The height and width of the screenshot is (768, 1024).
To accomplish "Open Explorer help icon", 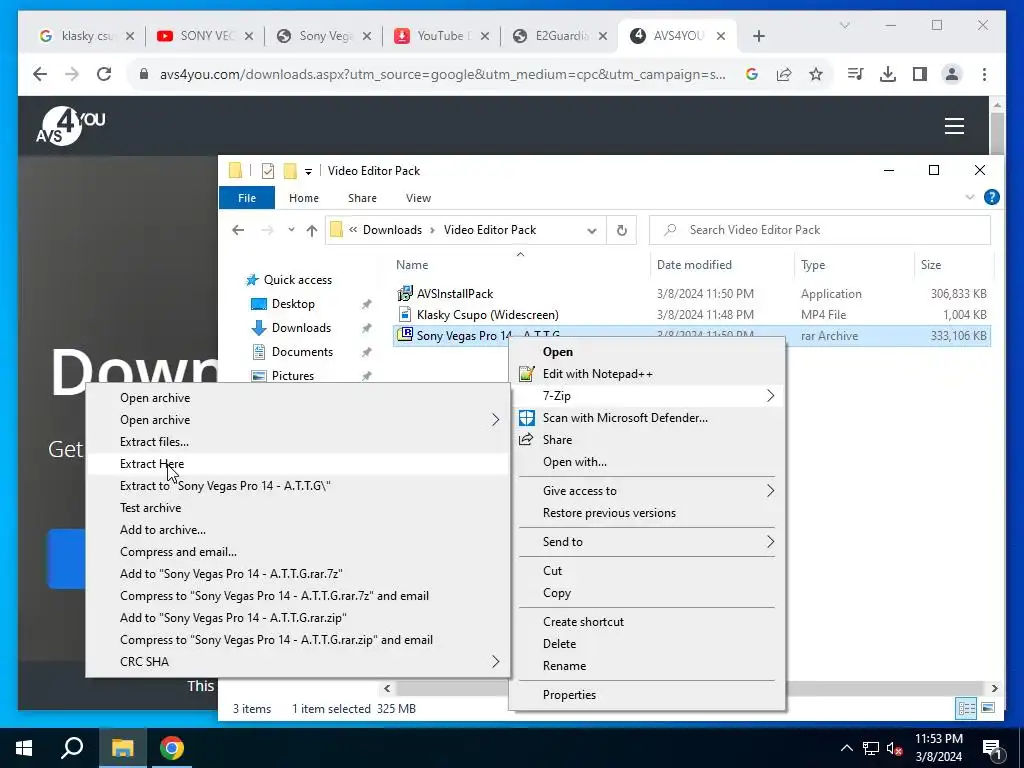I will pos(991,197).
